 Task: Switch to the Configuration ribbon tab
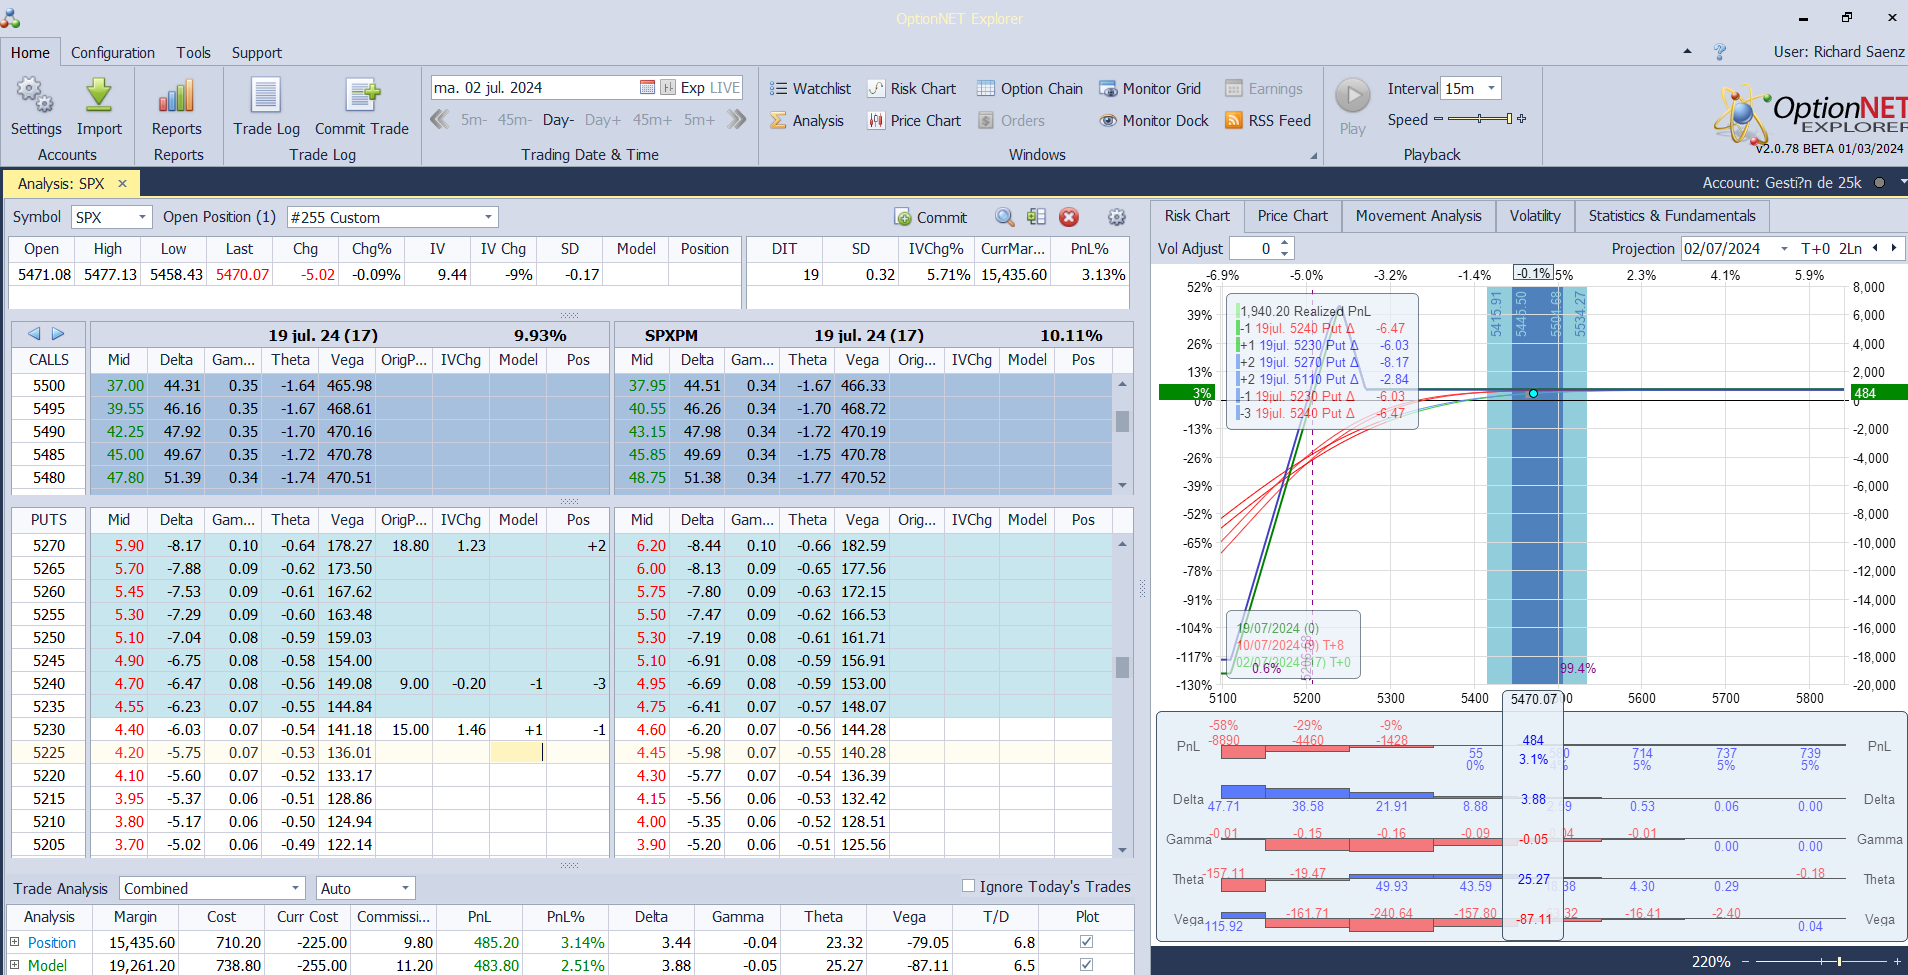(113, 53)
